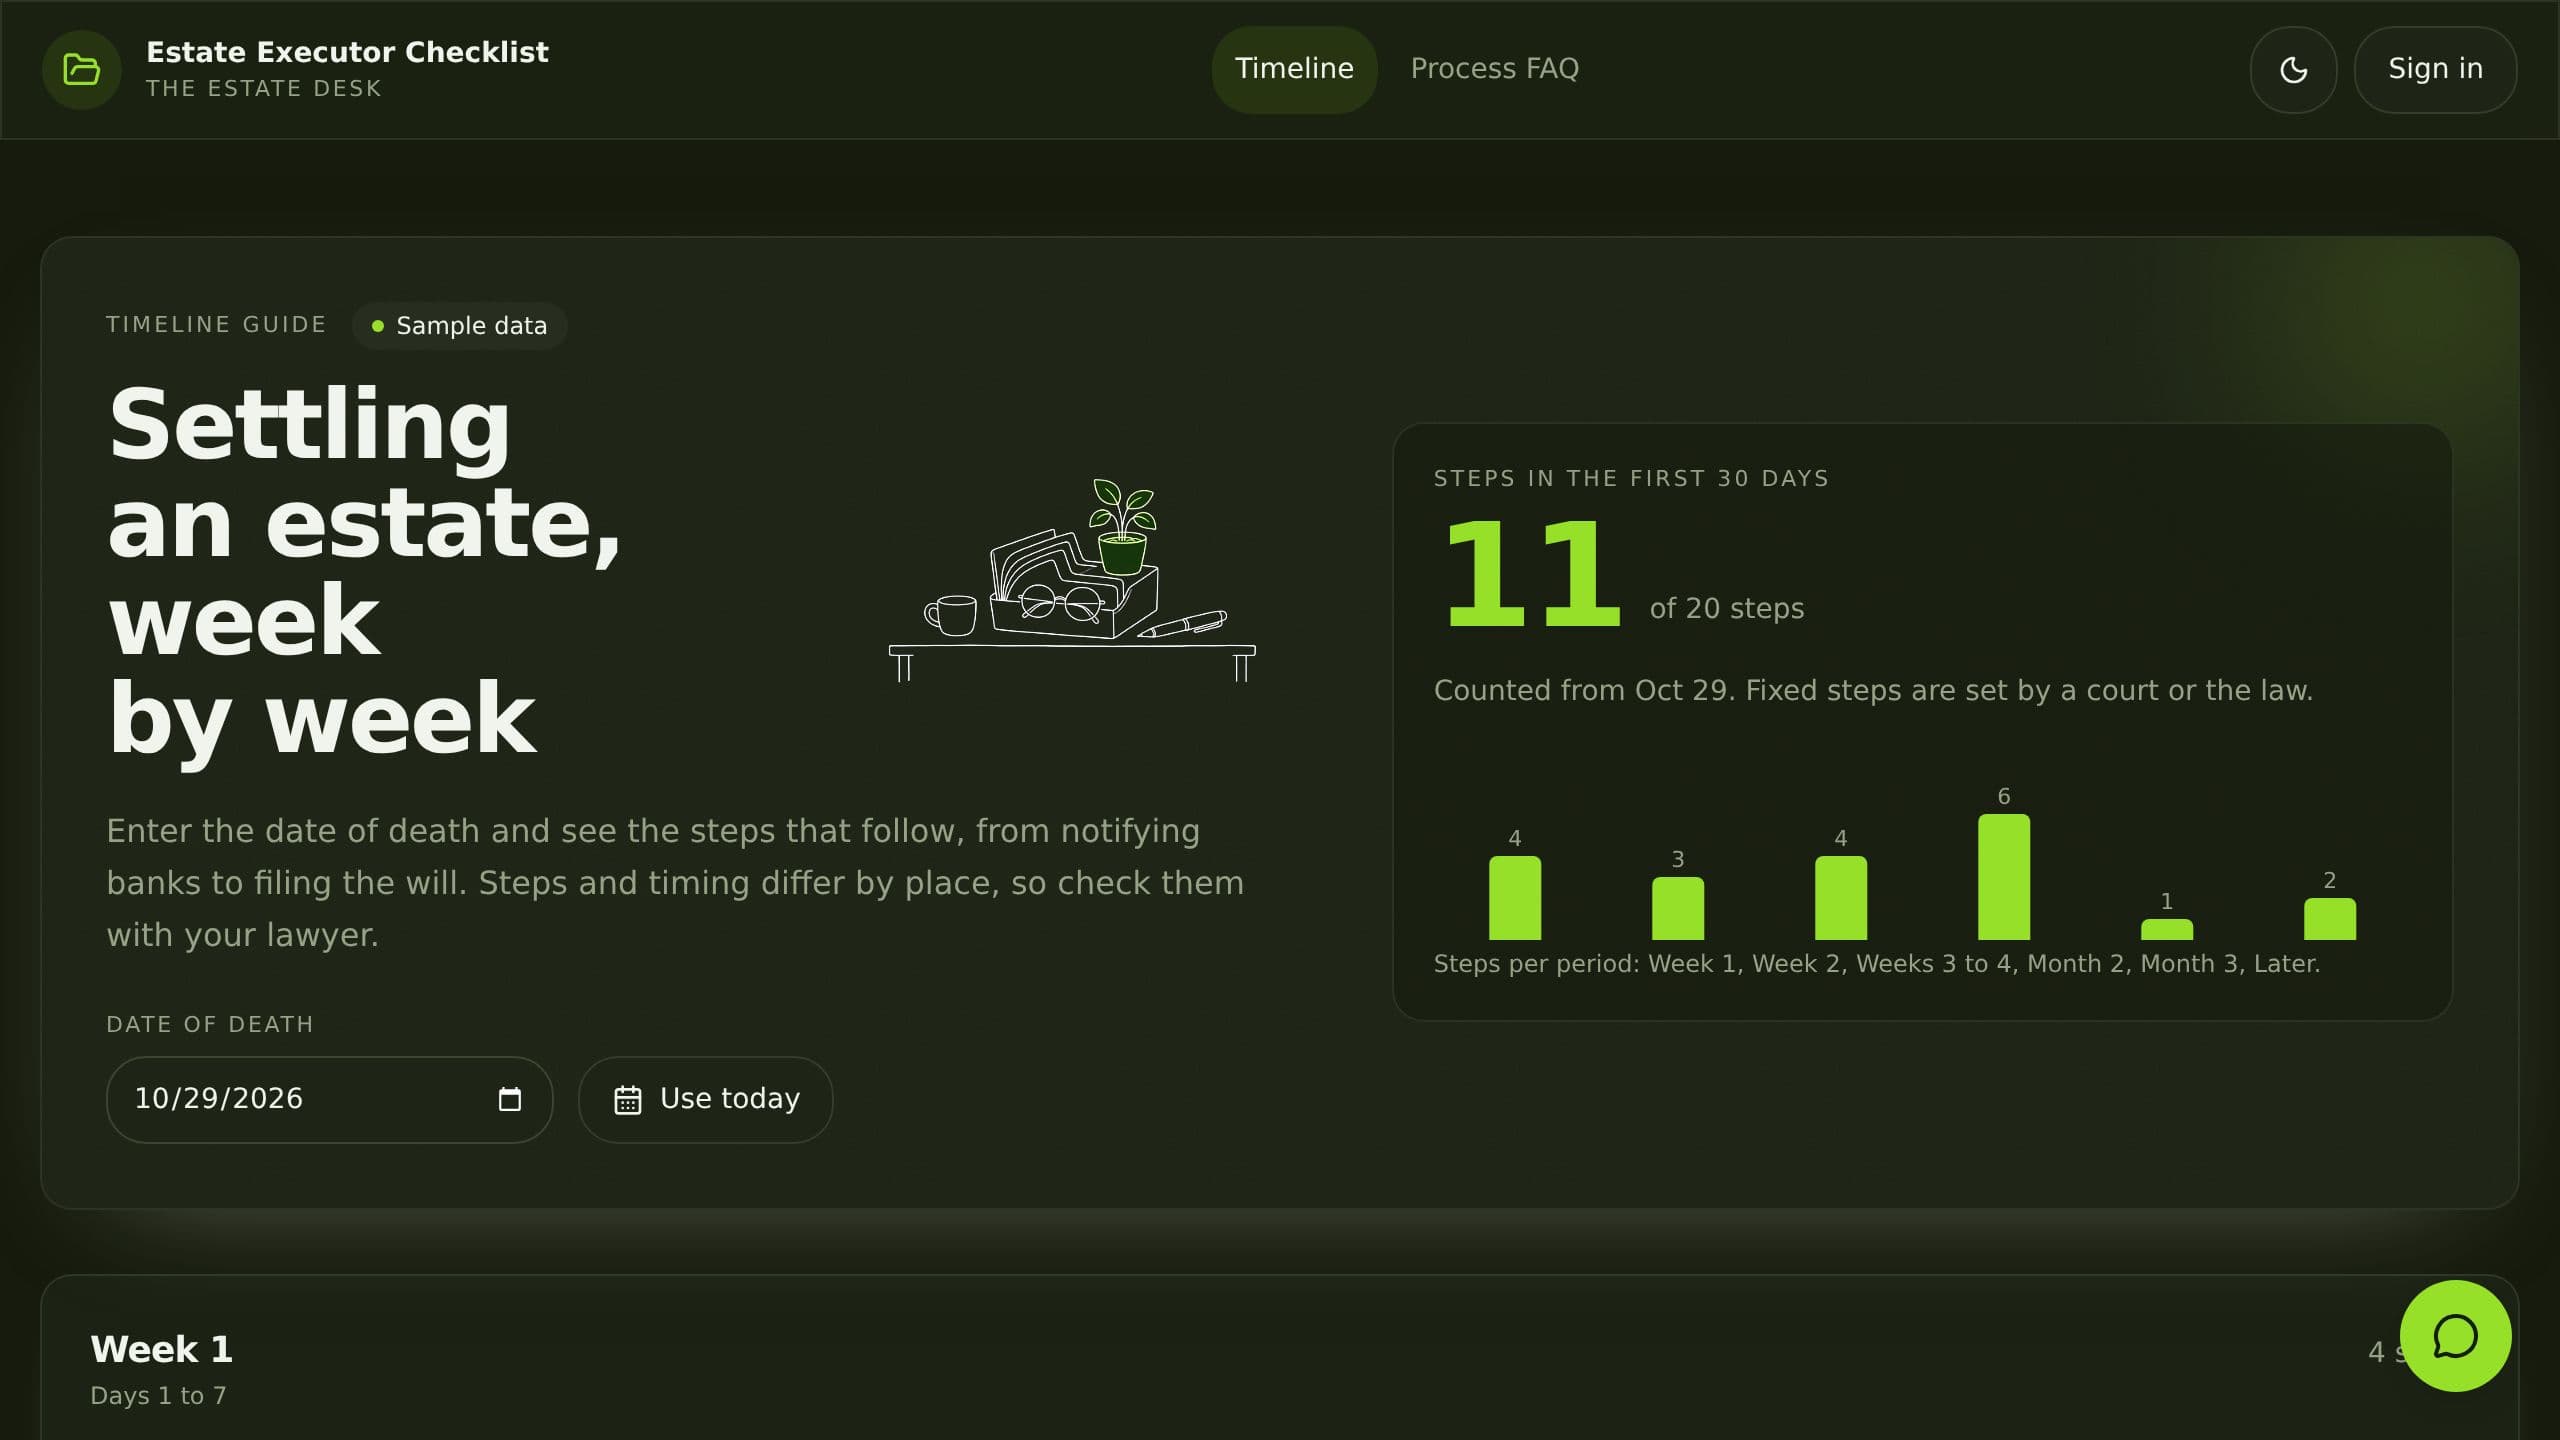Viewport: 2560px width, 1440px height.
Task: Select the Month 2 bar labeled 6
Action: [x=2003, y=877]
